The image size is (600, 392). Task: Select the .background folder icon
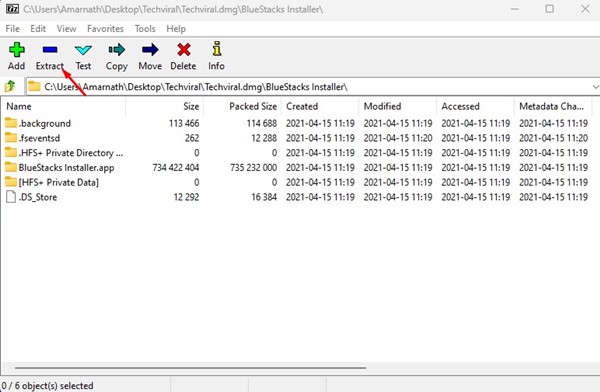click(x=11, y=123)
